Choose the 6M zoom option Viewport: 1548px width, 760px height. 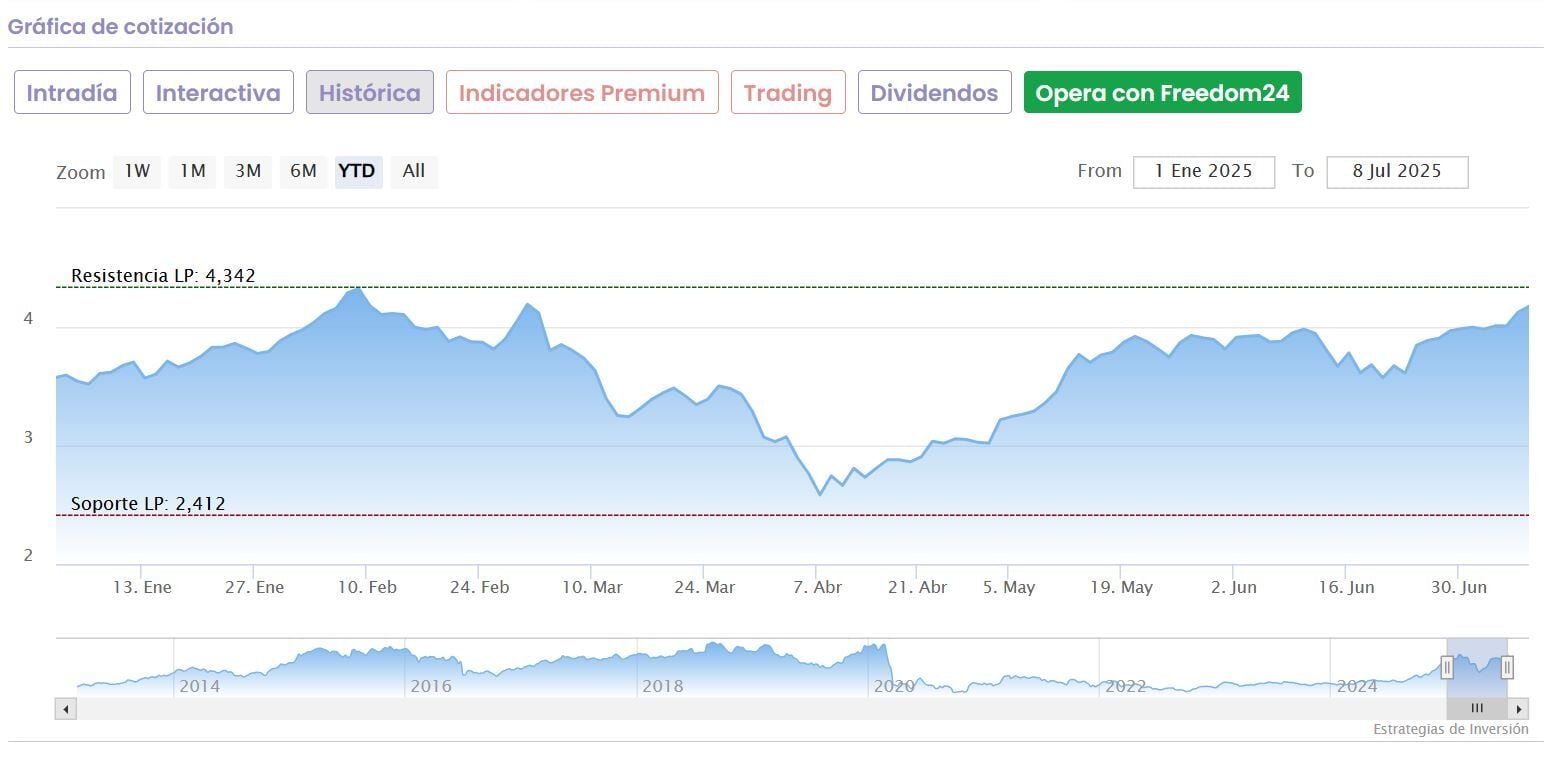pos(303,171)
